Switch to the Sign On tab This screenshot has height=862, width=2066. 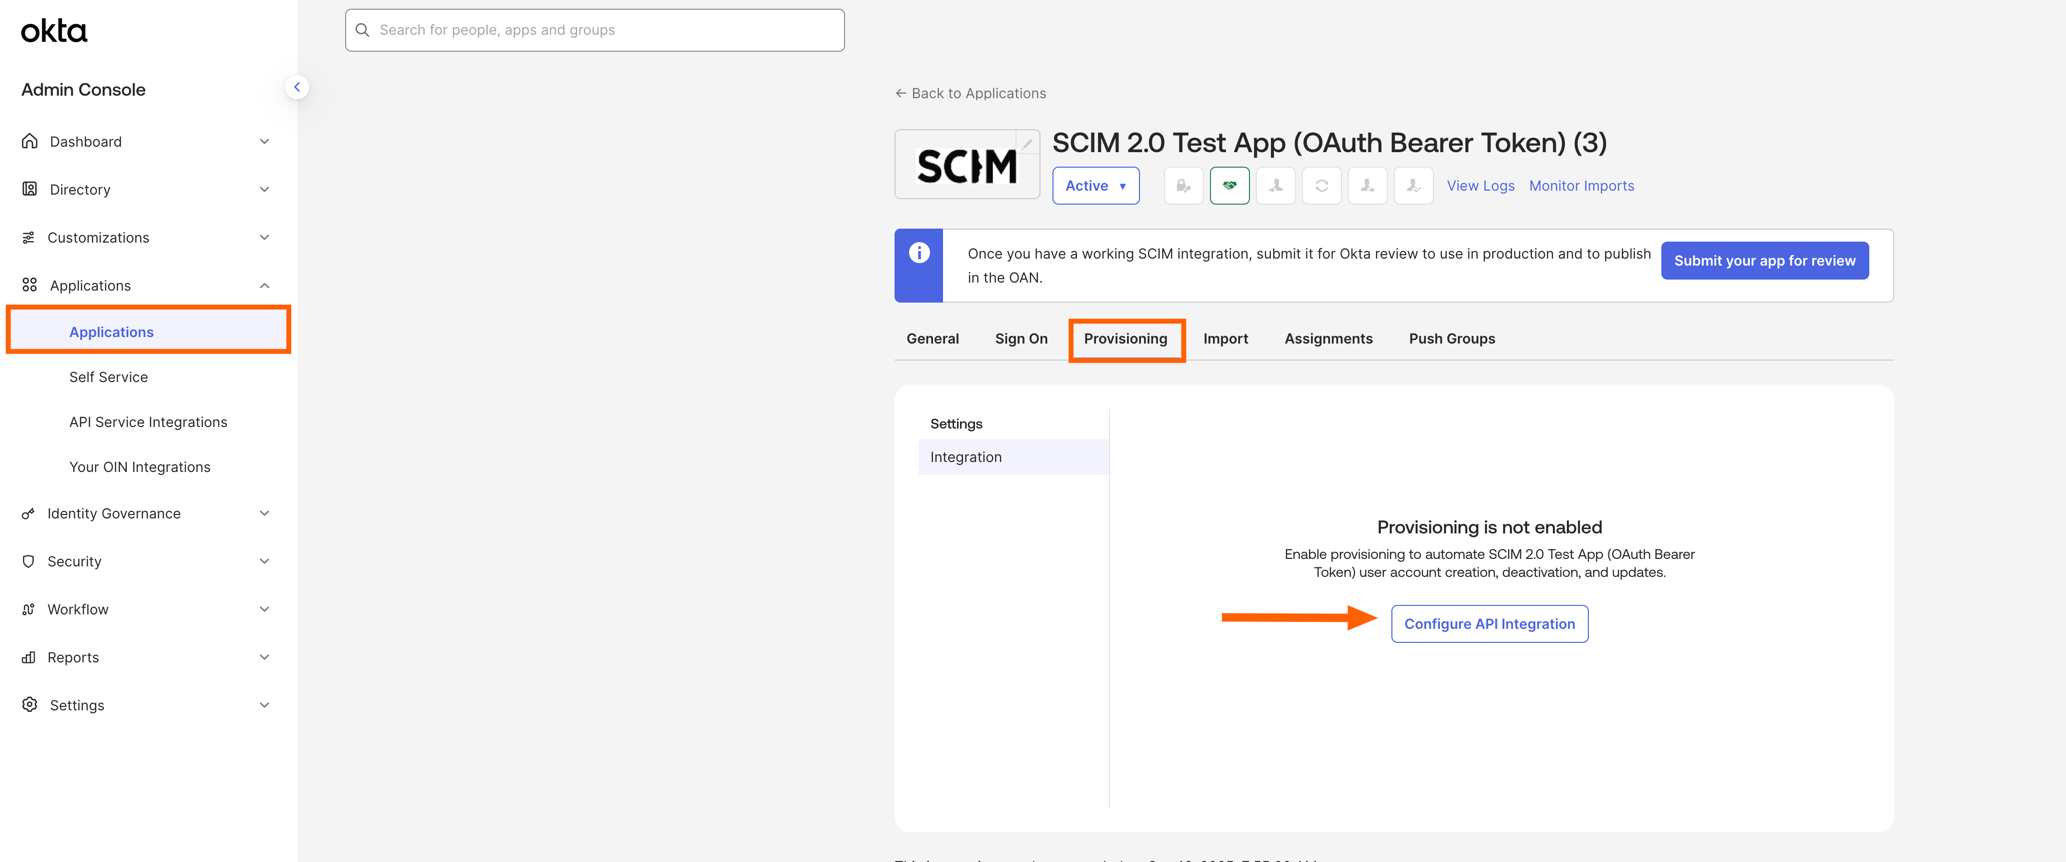tap(1021, 339)
